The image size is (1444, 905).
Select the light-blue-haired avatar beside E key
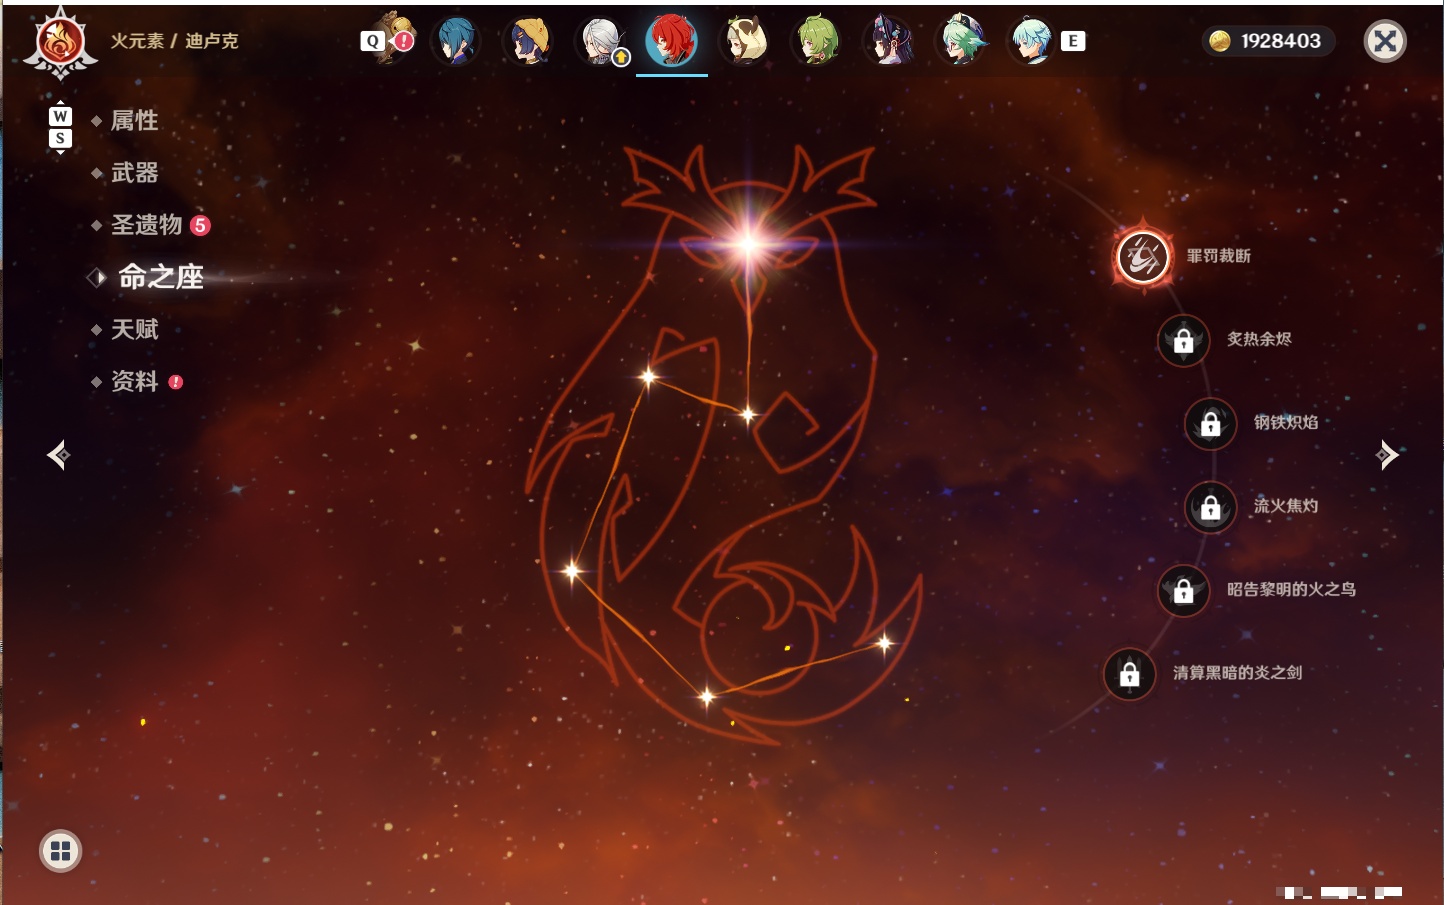pyautogui.click(x=1031, y=41)
